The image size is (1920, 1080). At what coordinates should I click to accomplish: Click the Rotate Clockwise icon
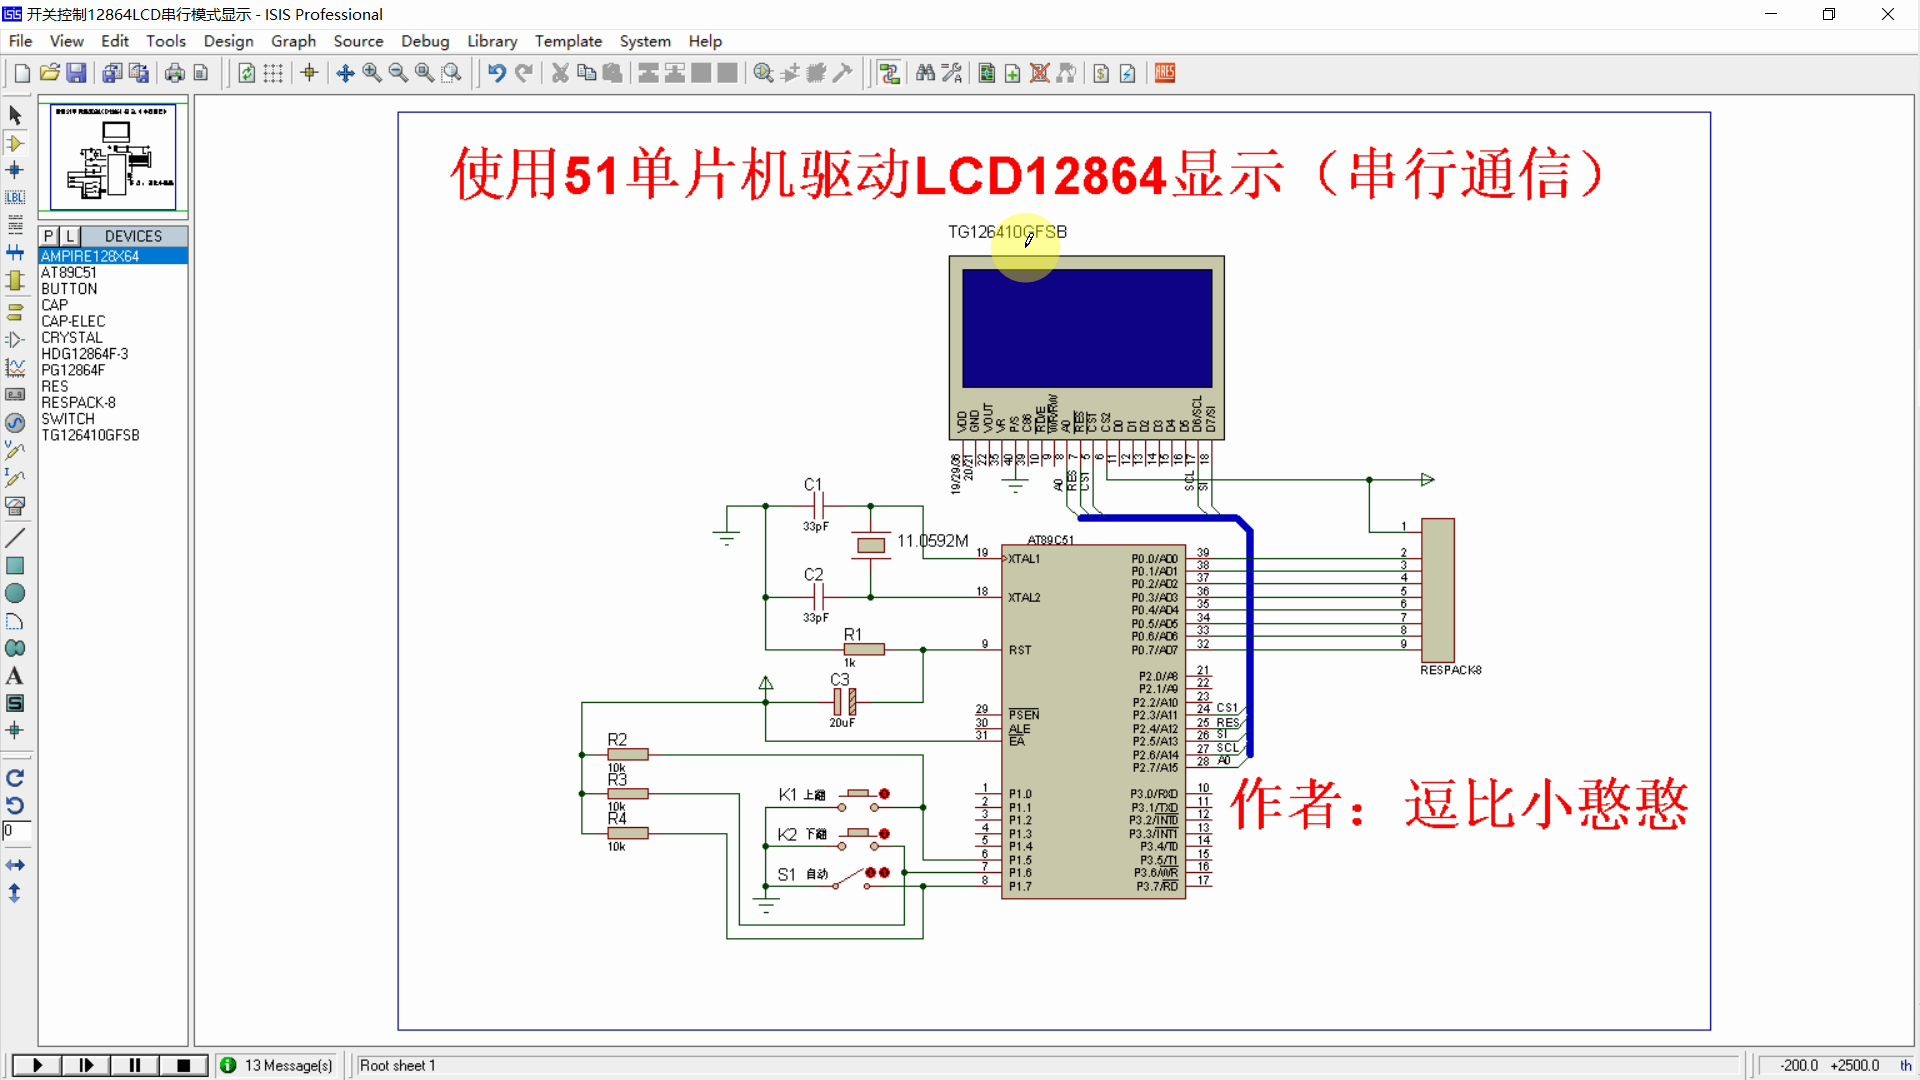click(16, 776)
